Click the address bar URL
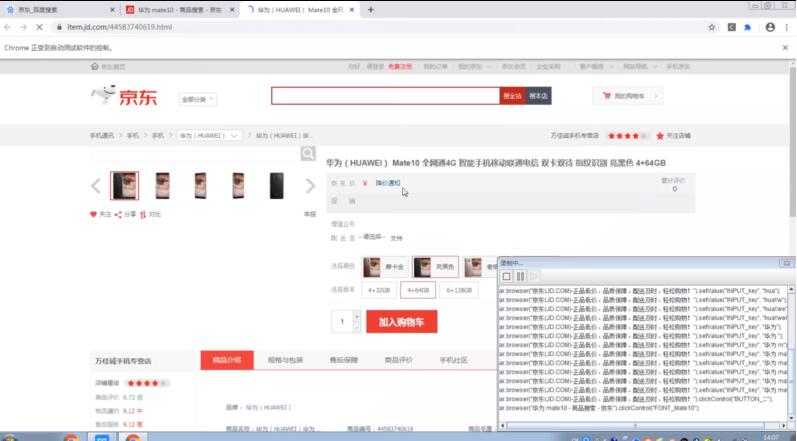The width and height of the screenshot is (797, 441). click(x=119, y=27)
